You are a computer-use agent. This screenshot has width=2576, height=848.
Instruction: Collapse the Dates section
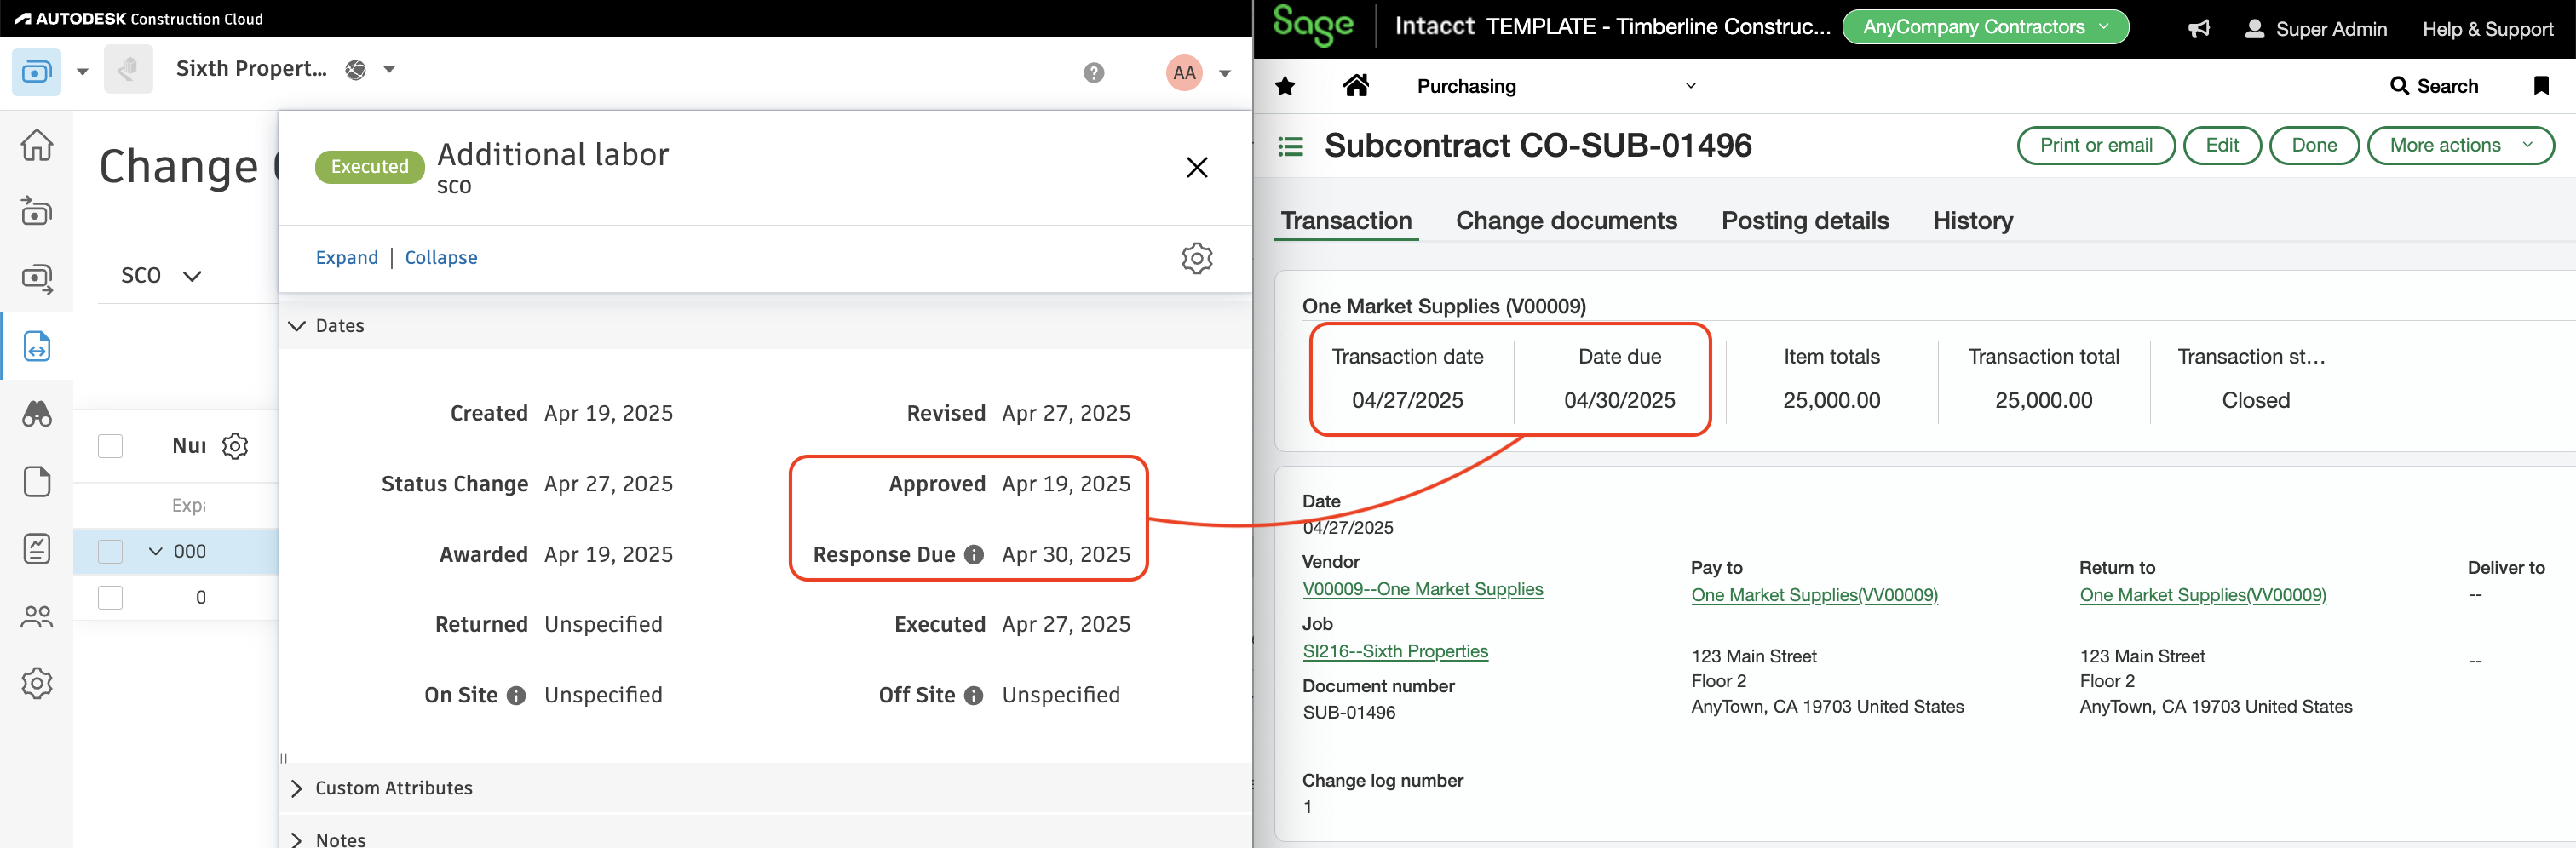click(297, 326)
